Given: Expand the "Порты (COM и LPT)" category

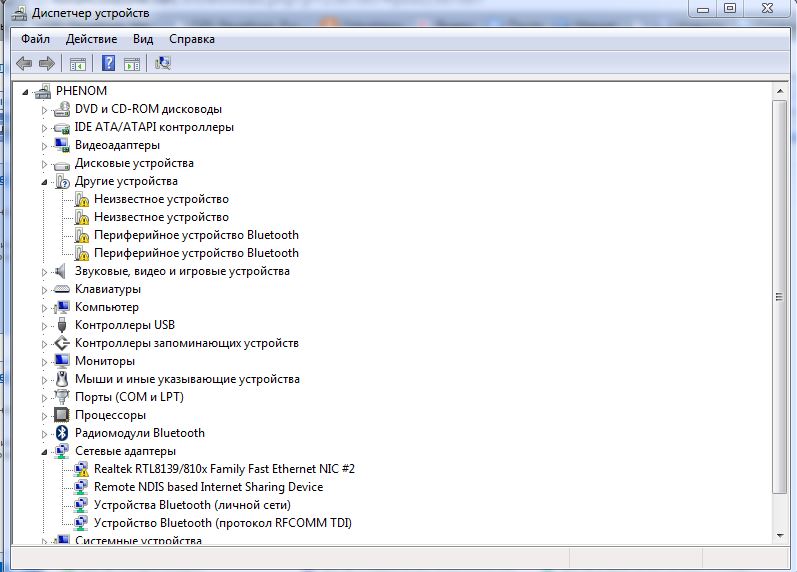Looking at the screenshot, I should (x=44, y=397).
